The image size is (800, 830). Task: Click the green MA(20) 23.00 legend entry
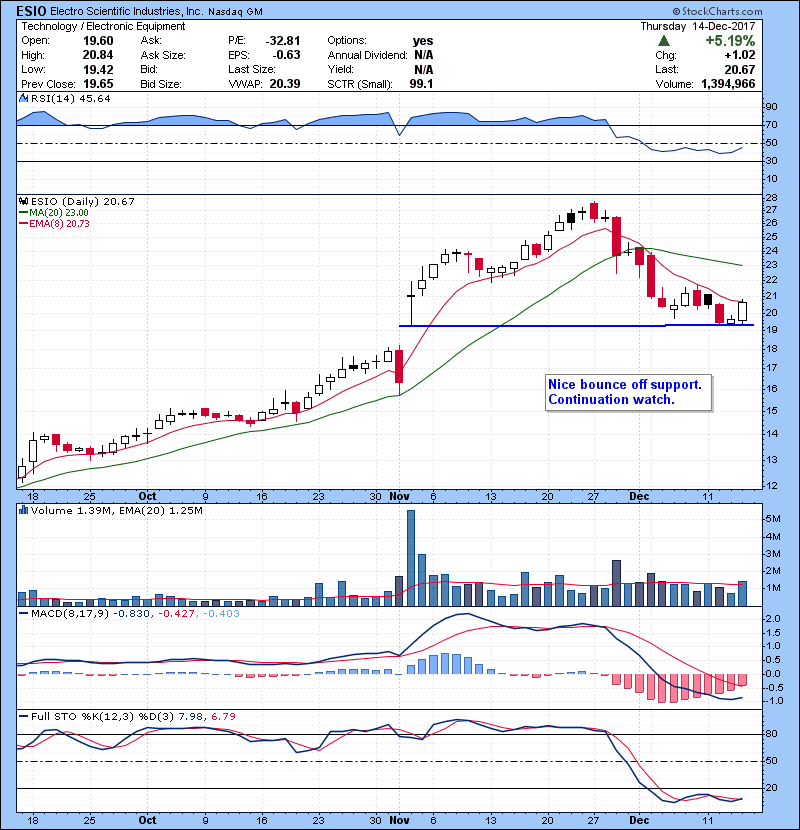[x=54, y=212]
